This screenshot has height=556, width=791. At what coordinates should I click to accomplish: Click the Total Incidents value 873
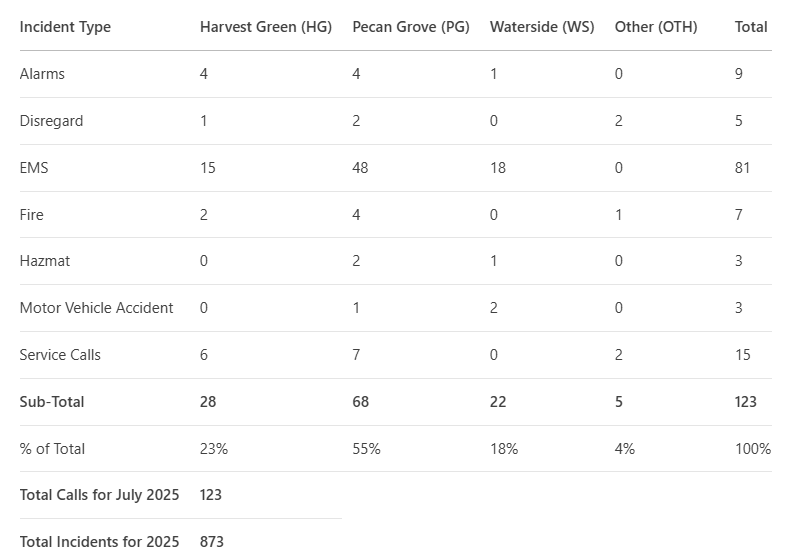[x=211, y=542]
